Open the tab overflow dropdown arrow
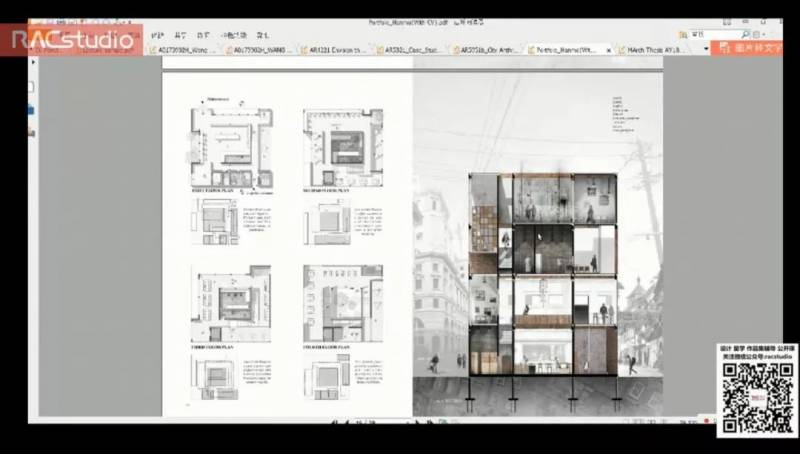Image resolution: width=800 pixels, height=454 pixels. click(x=705, y=48)
